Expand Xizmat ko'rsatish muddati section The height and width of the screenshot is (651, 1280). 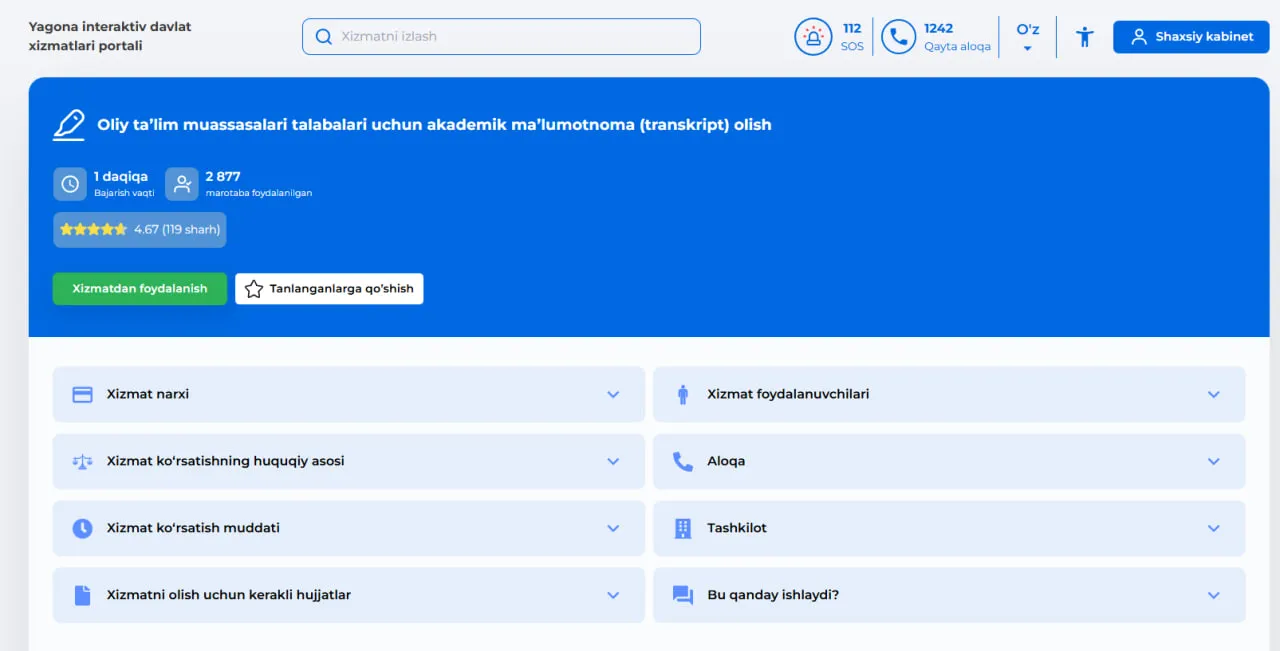click(348, 528)
